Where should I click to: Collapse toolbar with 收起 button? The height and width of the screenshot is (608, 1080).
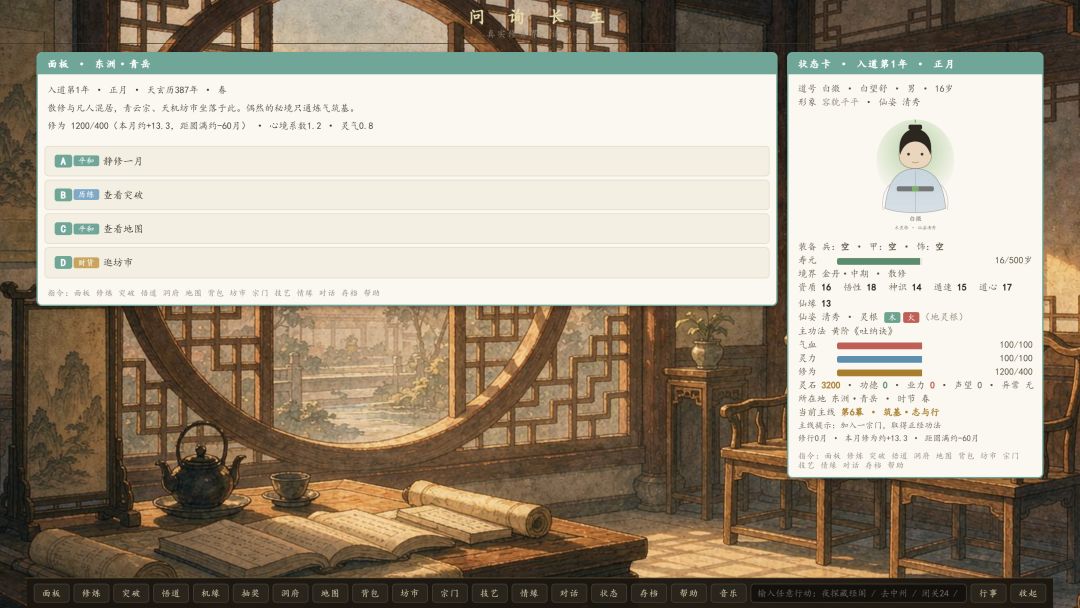1028,593
